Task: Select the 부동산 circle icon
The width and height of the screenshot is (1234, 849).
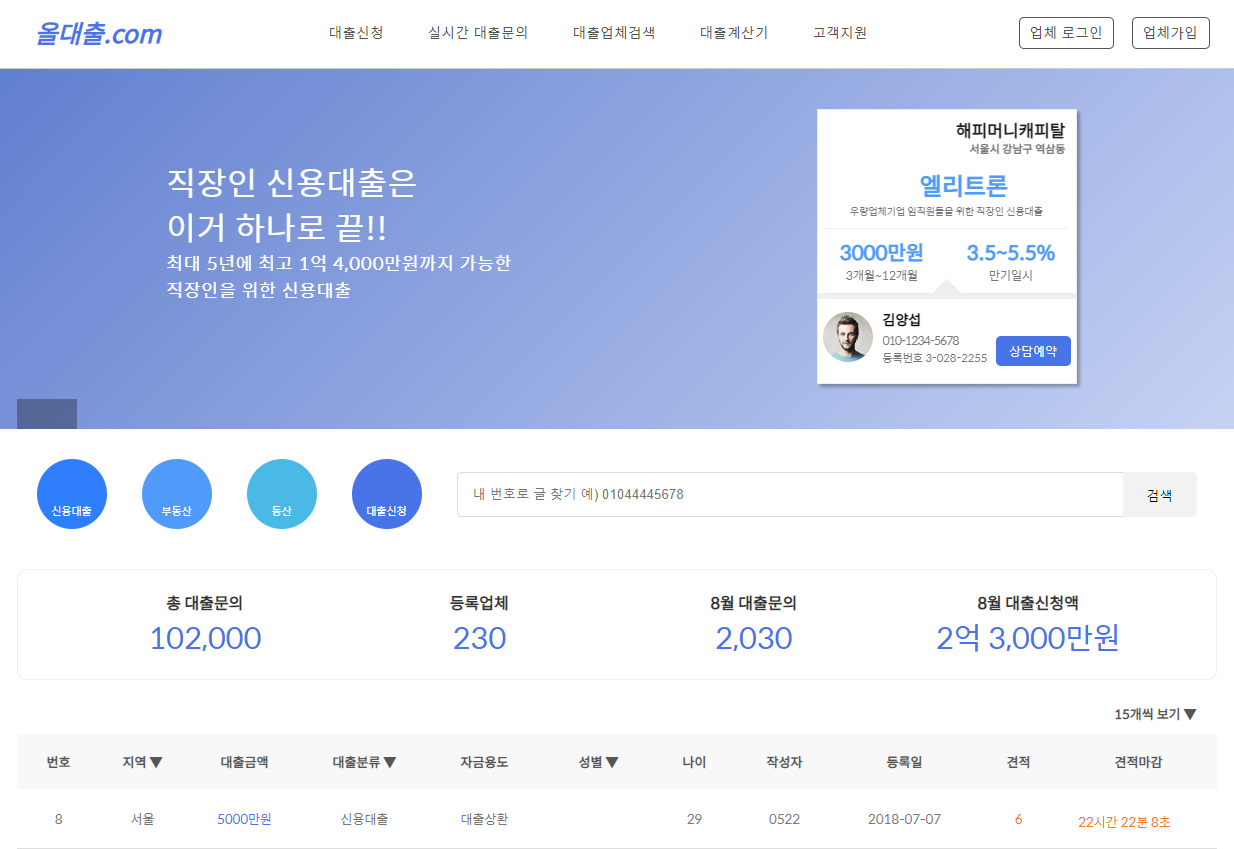Action: point(176,493)
